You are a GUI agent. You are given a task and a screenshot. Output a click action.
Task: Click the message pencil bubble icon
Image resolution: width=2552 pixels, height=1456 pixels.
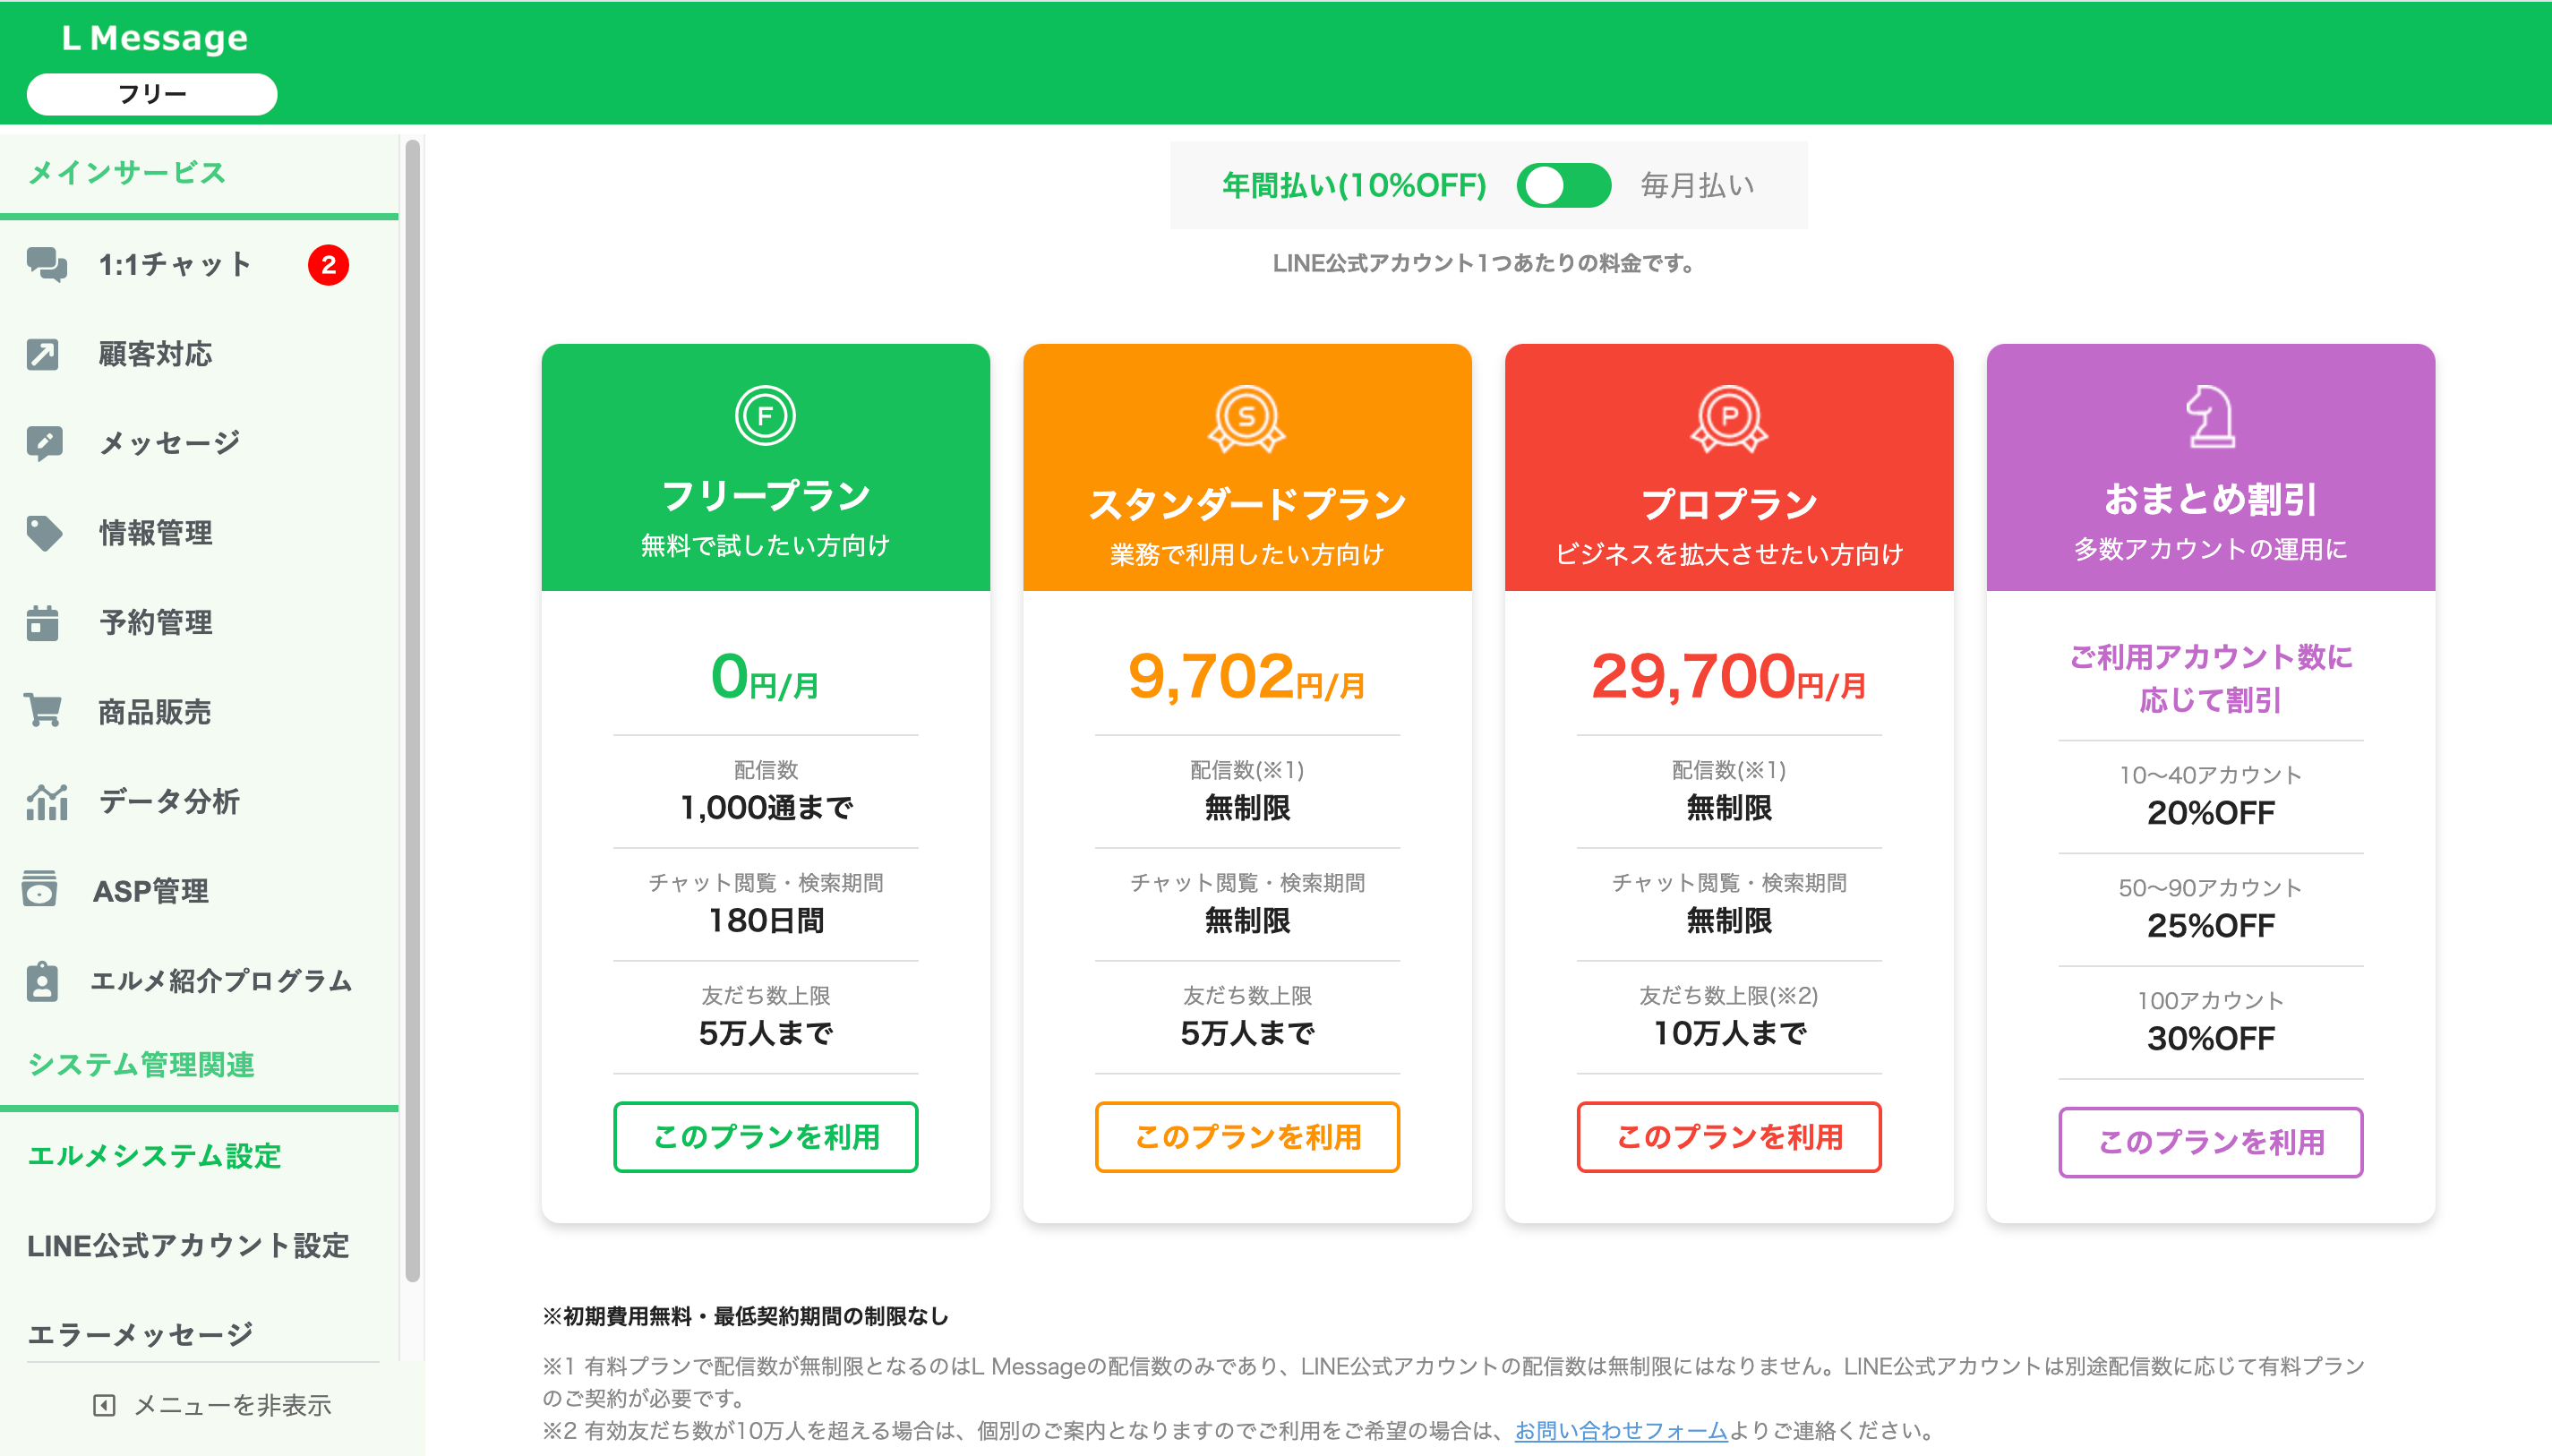44,443
